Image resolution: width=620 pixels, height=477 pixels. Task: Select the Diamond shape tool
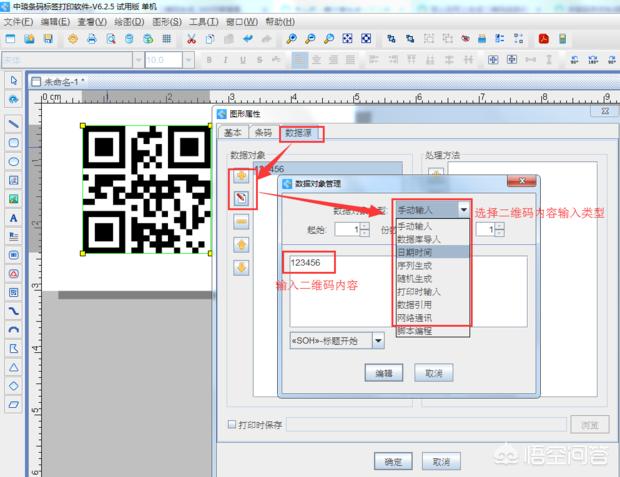tap(14, 386)
